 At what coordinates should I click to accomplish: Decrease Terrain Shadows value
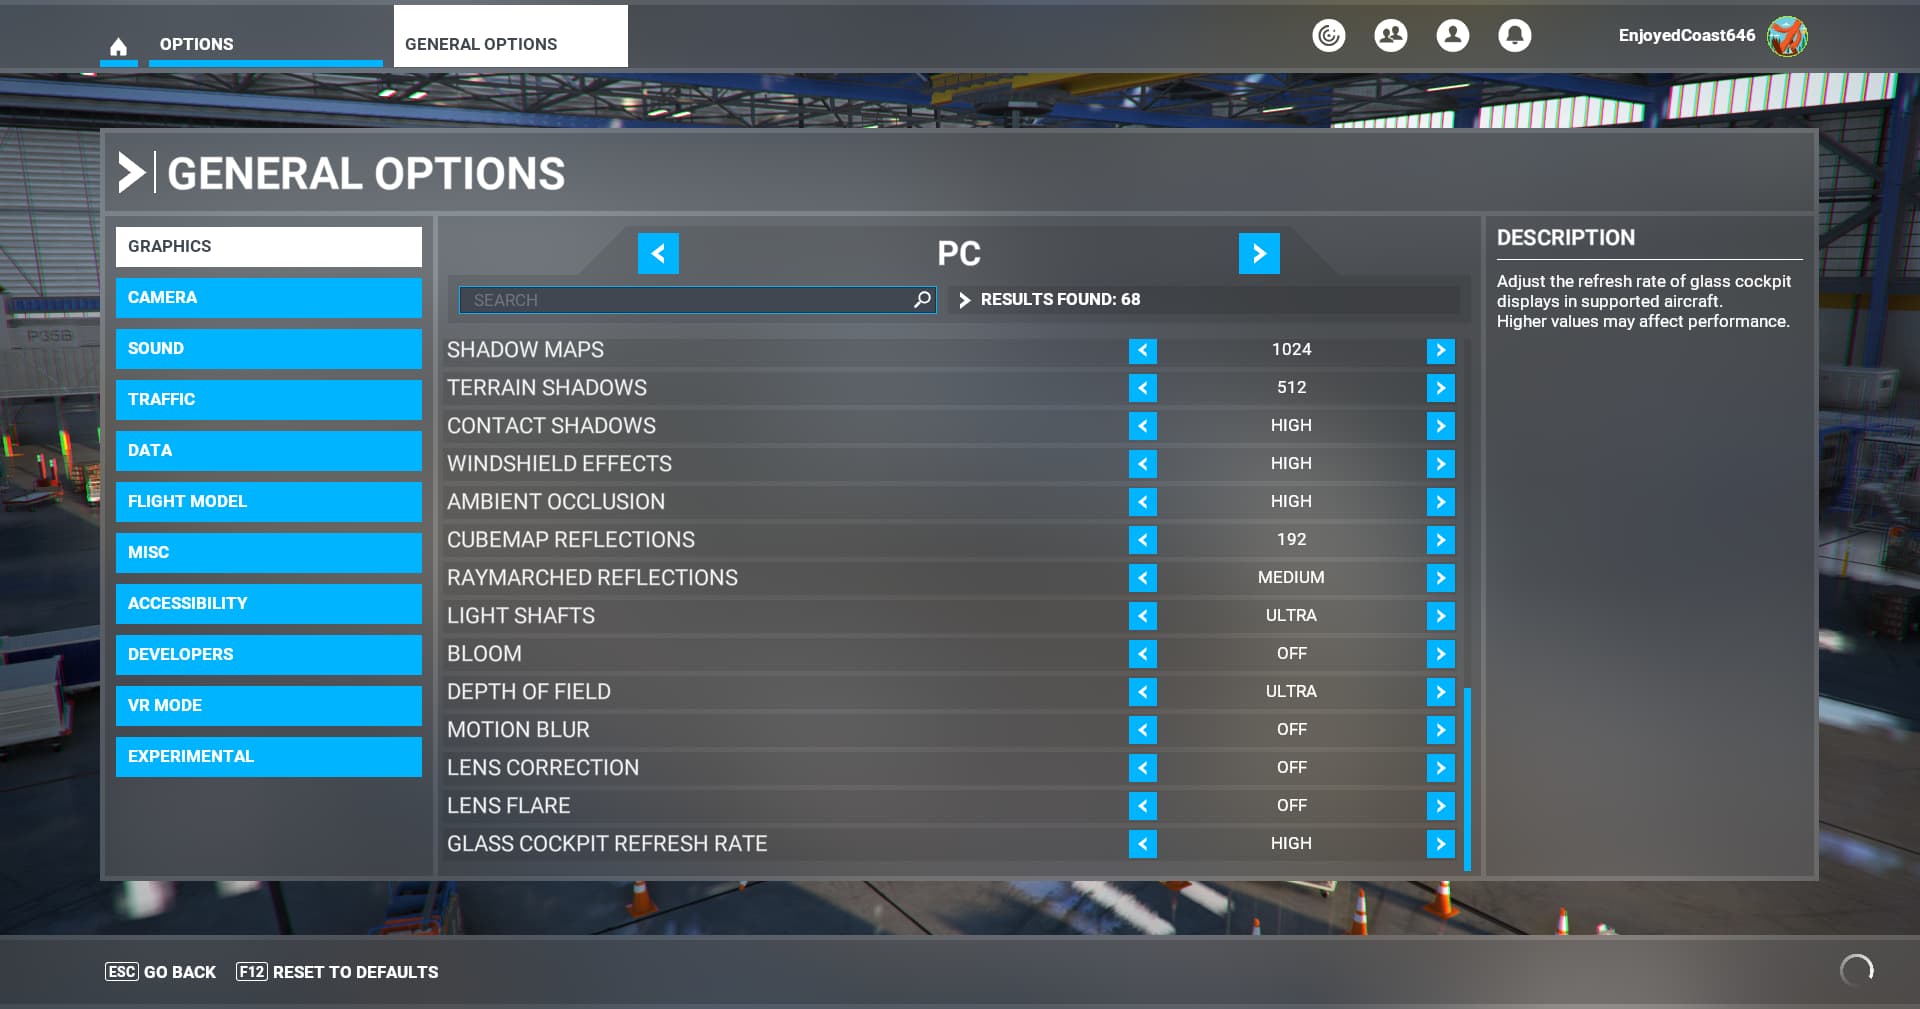1143,388
